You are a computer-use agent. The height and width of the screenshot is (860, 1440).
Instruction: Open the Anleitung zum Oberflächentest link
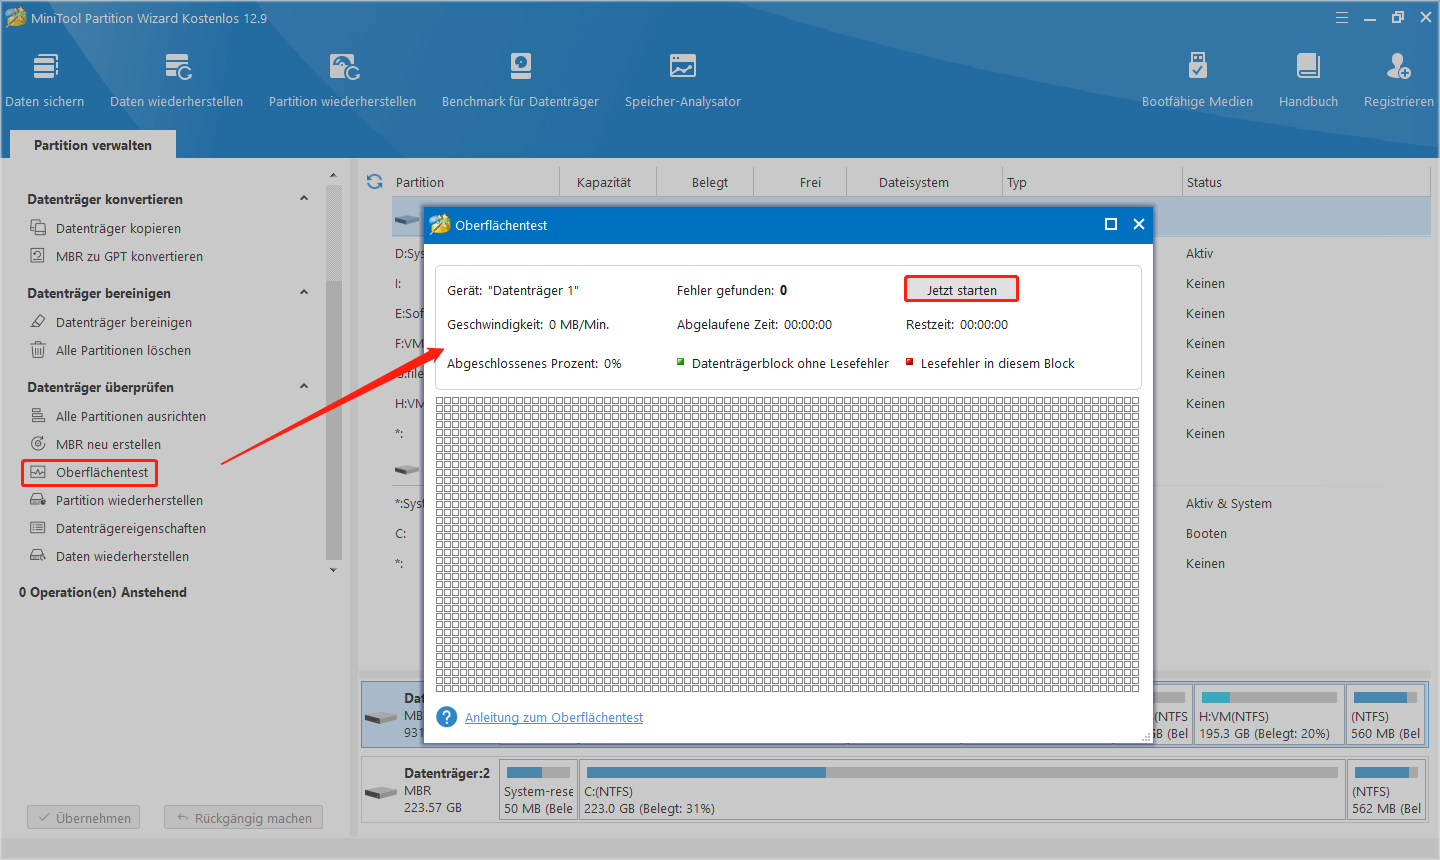point(554,717)
